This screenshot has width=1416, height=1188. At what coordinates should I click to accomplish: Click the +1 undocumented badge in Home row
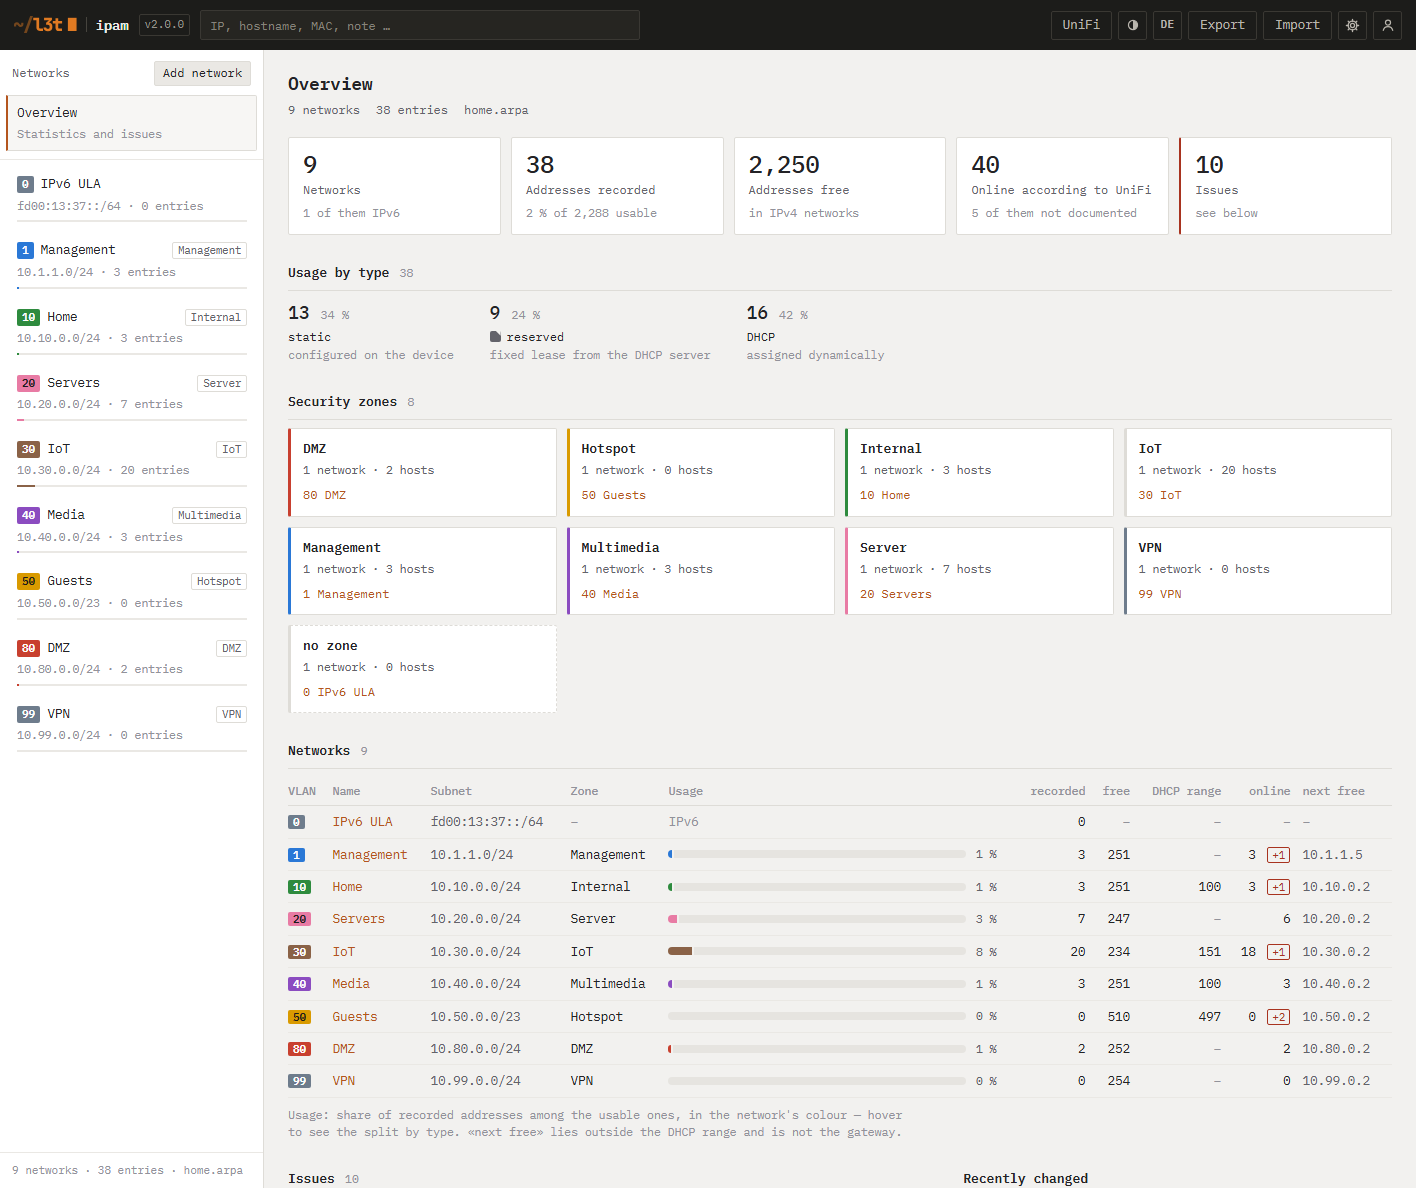pos(1278,887)
